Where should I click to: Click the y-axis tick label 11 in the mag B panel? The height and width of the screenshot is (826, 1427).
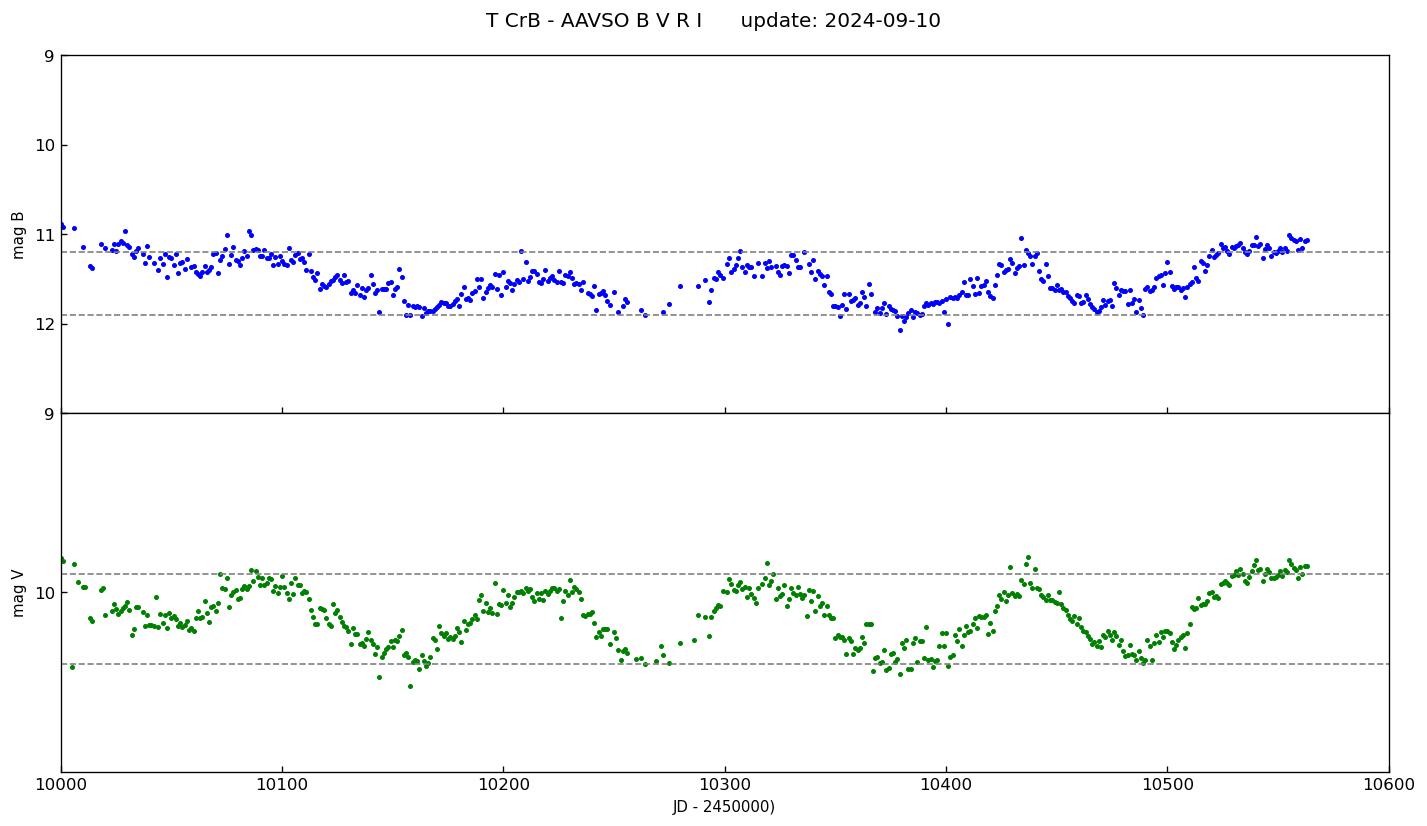point(44,235)
